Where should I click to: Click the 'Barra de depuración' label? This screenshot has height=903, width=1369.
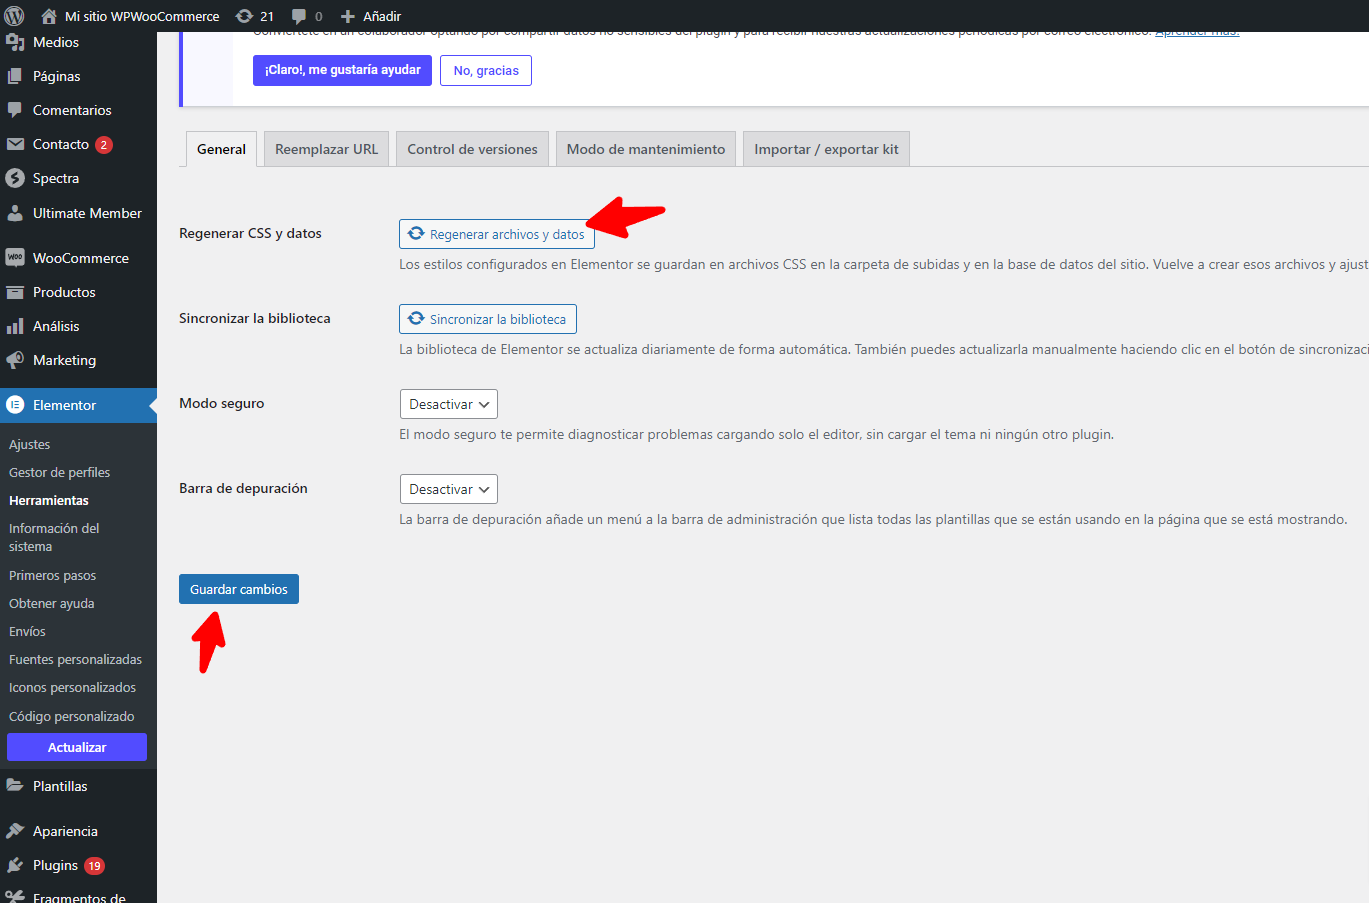coord(243,488)
